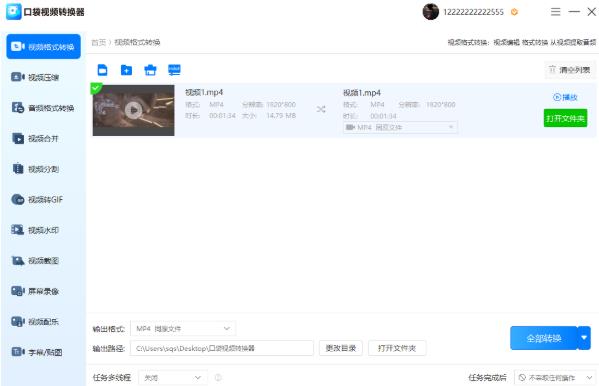The height and width of the screenshot is (386, 599).
Task: Open 视频水印 sidebar item
Action: [x=35, y=230]
